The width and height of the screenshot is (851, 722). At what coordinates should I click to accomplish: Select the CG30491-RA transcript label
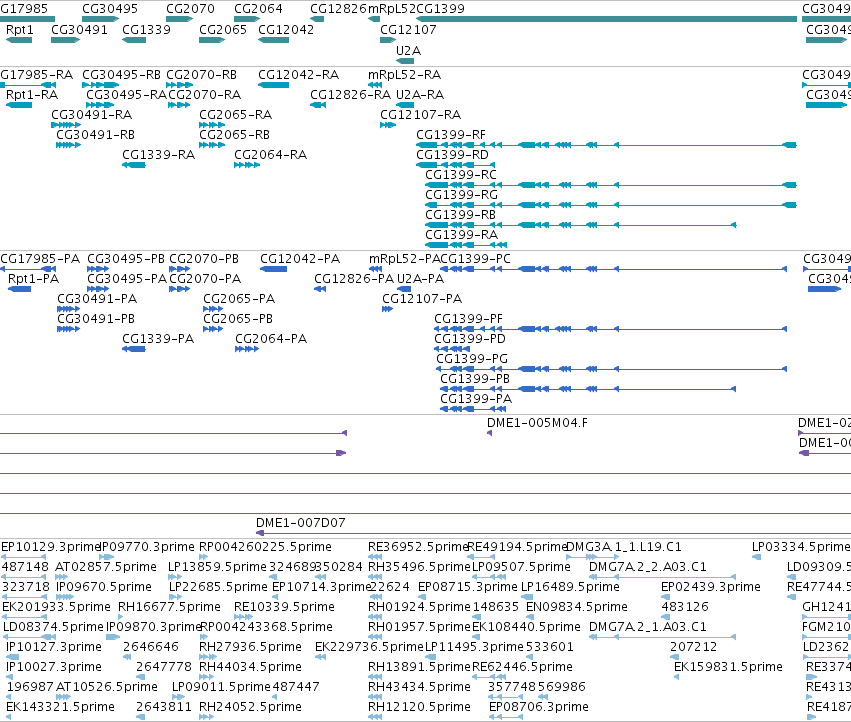pyautogui.click(x=92, y=115)
